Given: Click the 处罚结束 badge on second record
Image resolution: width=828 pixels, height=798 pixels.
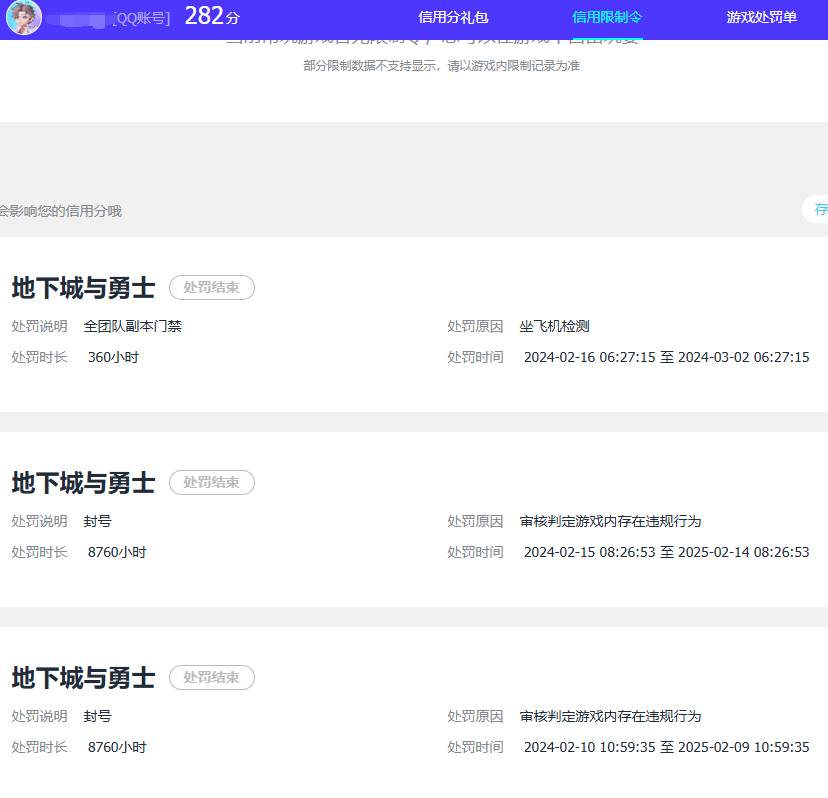Looking at the screenshot, I should [x=211, y=482].
